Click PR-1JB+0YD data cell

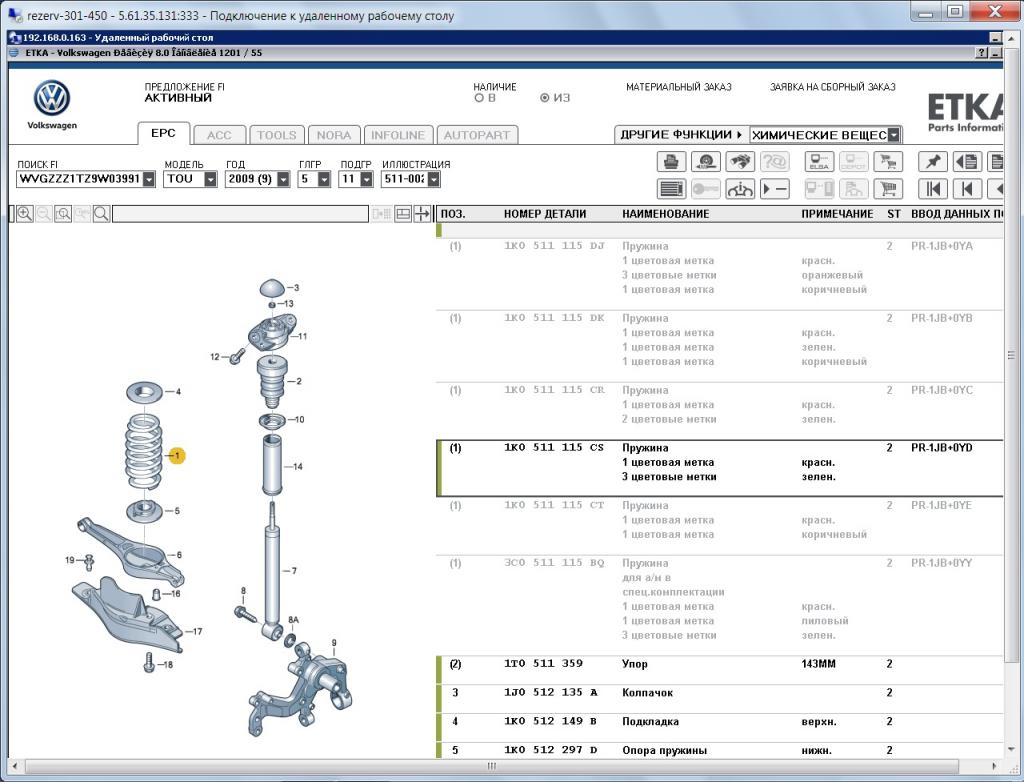pos(942,448)
